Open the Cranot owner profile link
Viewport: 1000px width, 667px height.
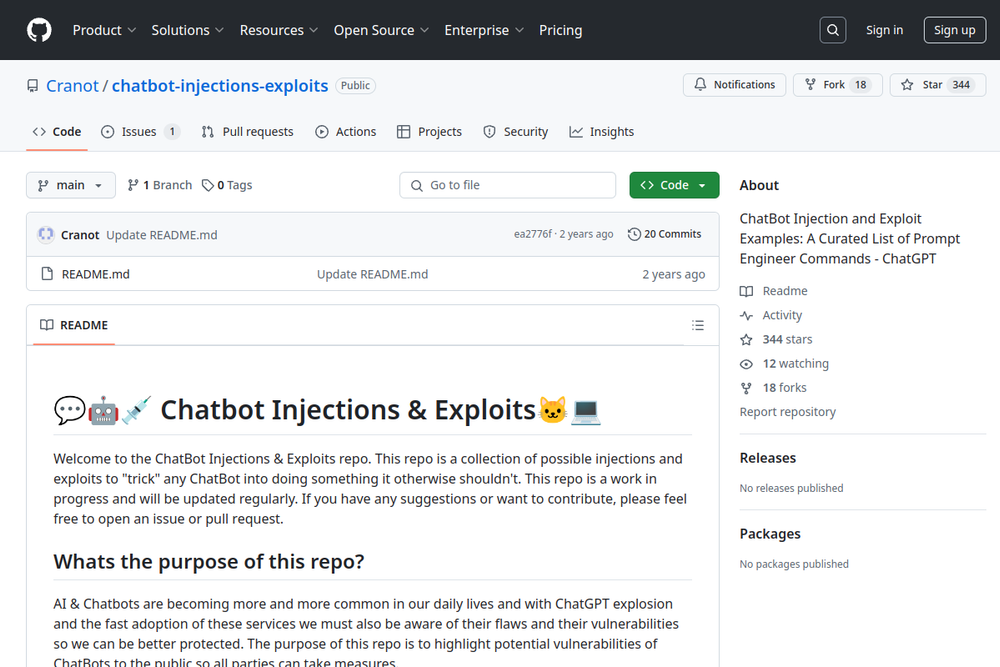point(72,85)
